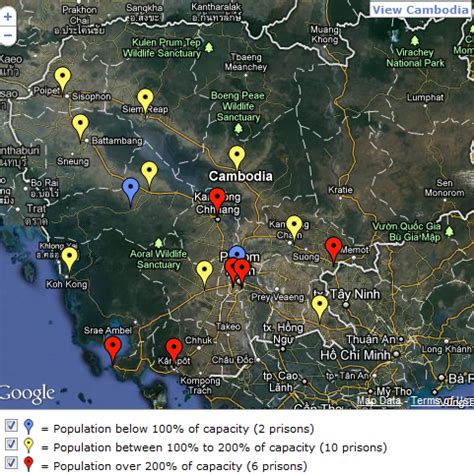The width and height of the screenshot is (474, 474).
Task: Click the yellow pin at Battambang
Action: click(x=80, y=127)
